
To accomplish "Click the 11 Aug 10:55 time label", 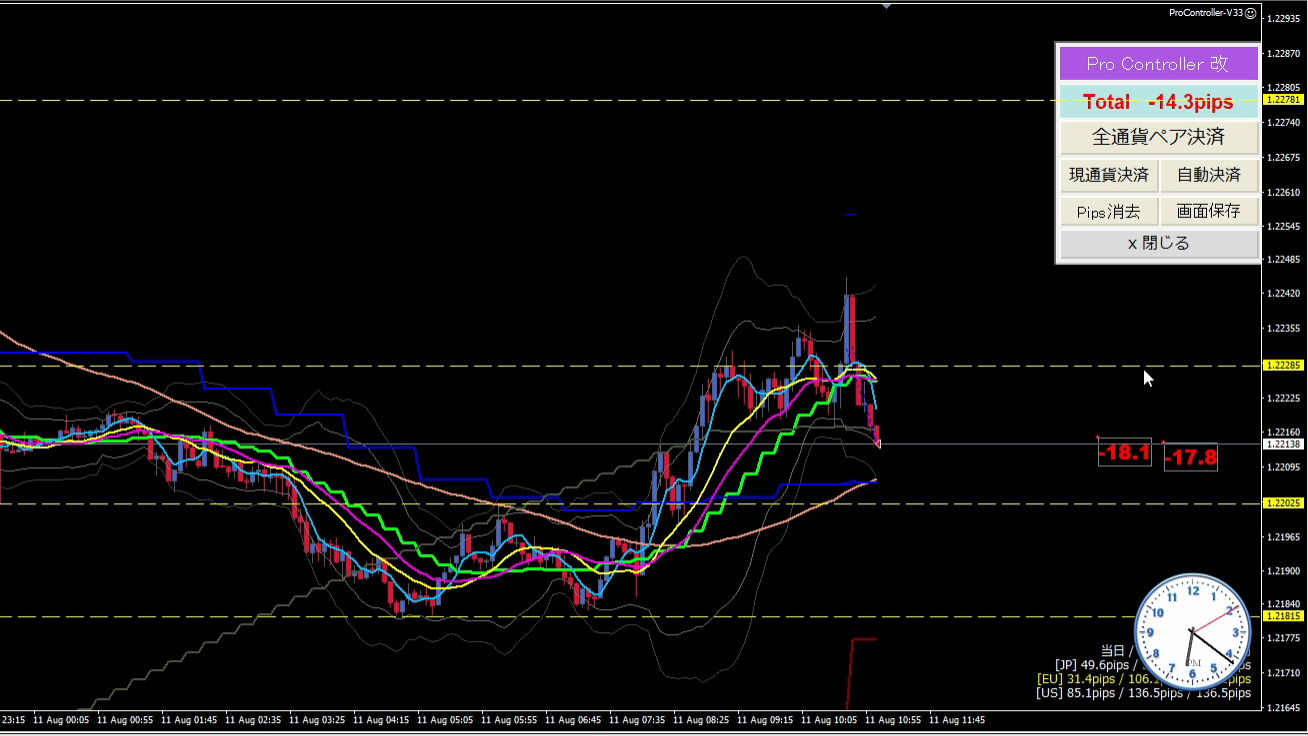I will (x=894, y=720).
